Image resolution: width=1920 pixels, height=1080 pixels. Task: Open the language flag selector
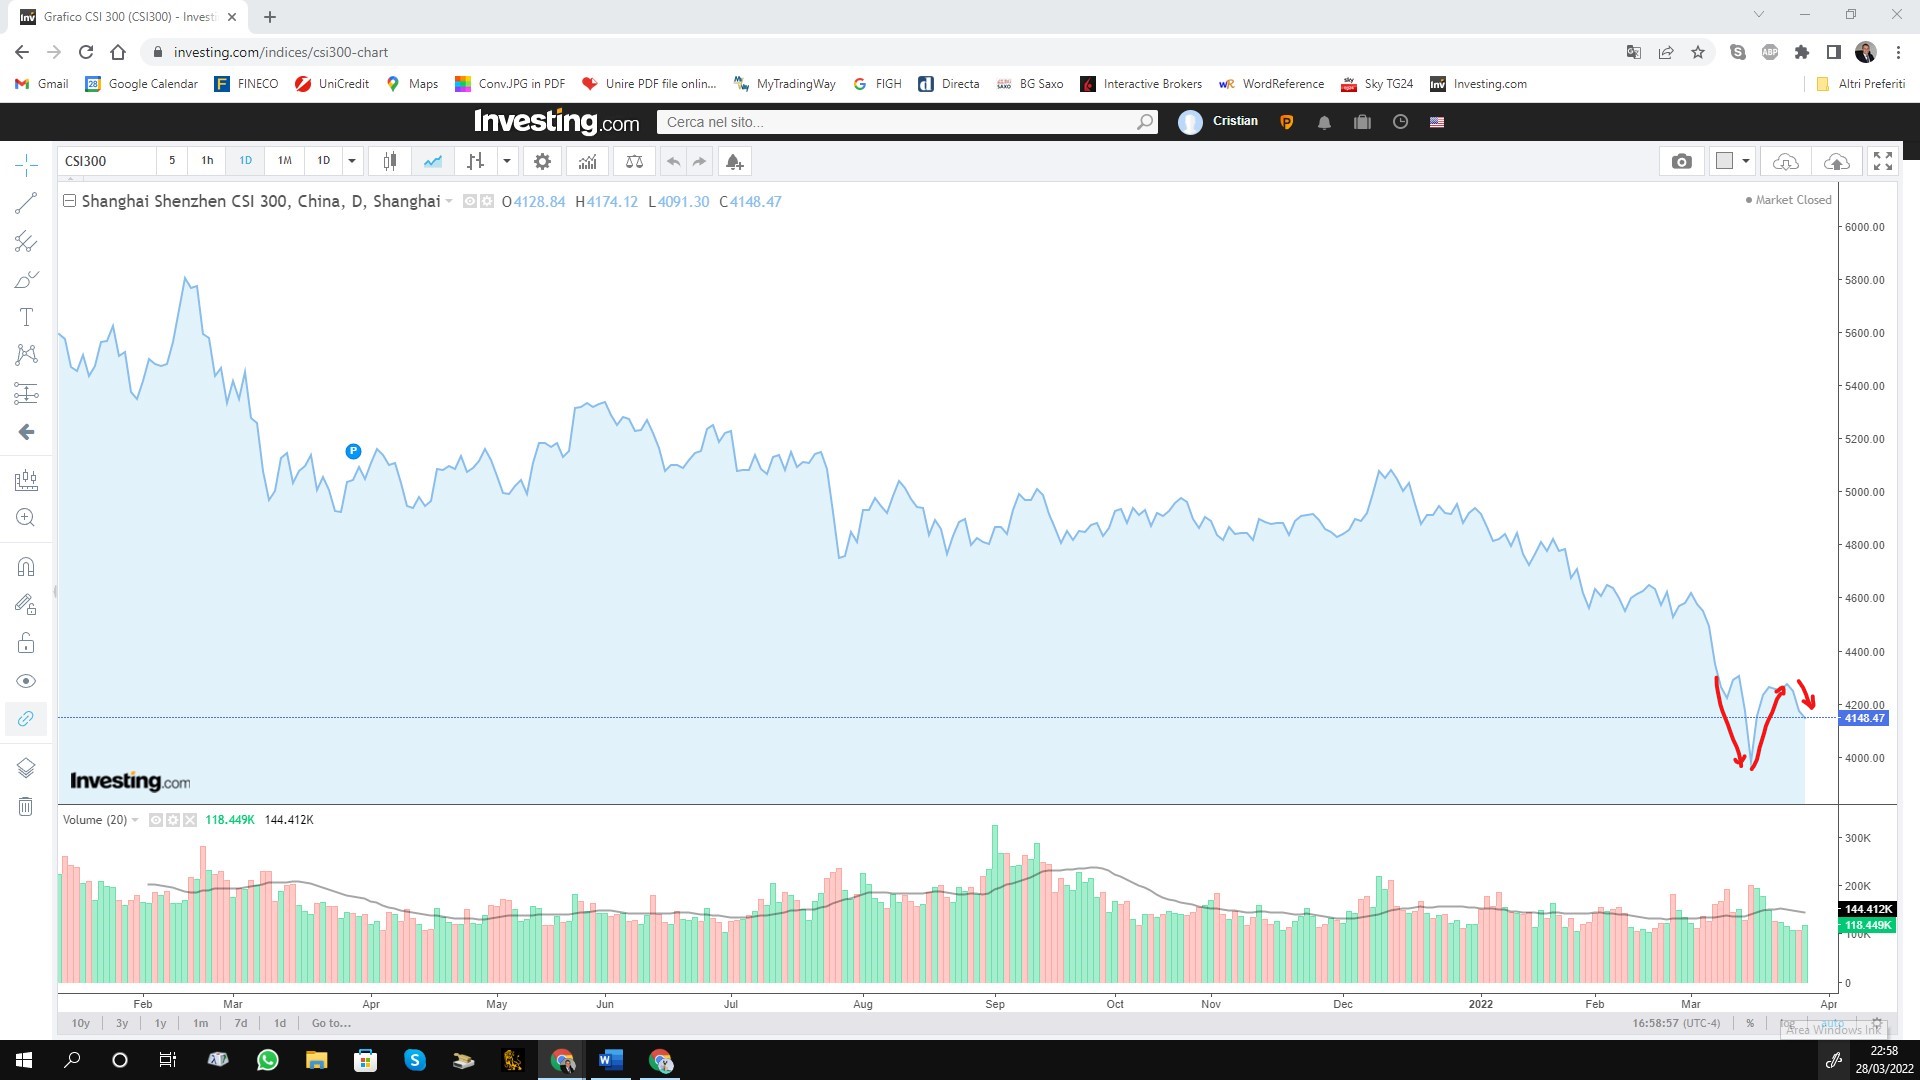pyautogui.click(x=1437, y=122)
